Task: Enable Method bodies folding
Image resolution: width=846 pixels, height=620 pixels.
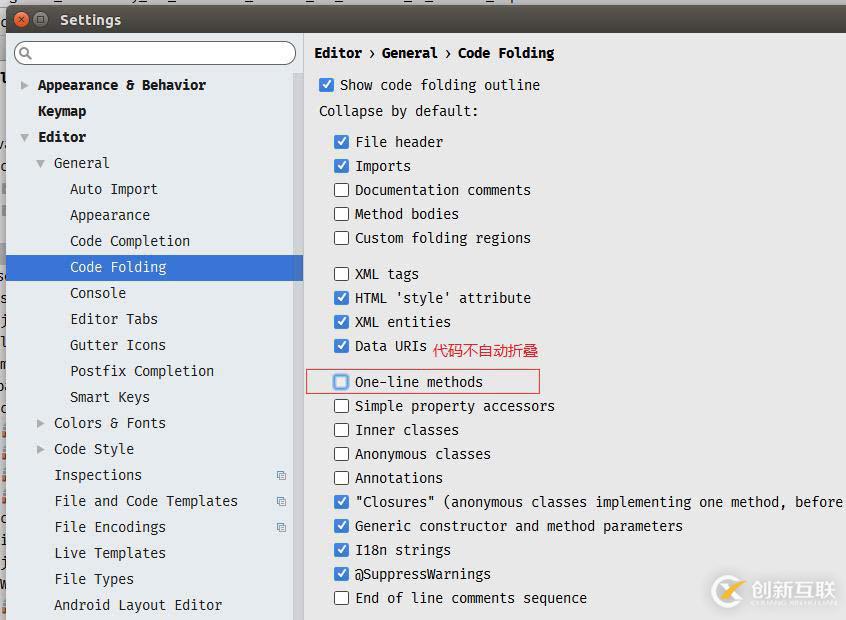Action: [x=342, y=214]
